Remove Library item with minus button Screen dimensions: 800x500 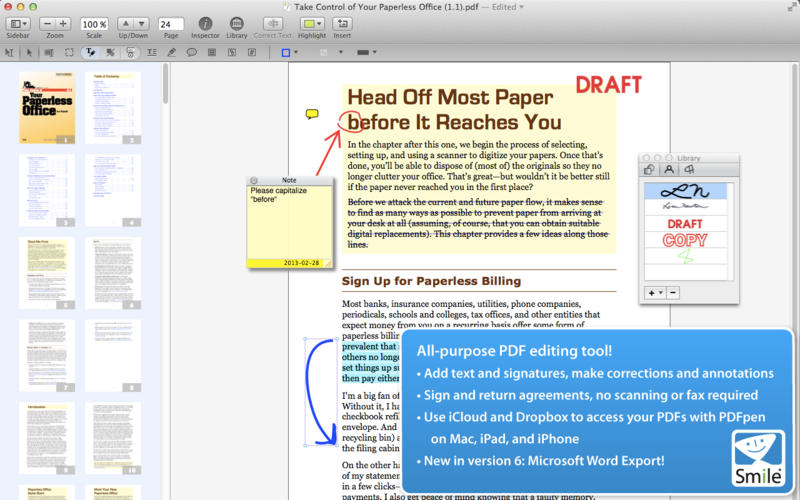[x=673, y=292]
